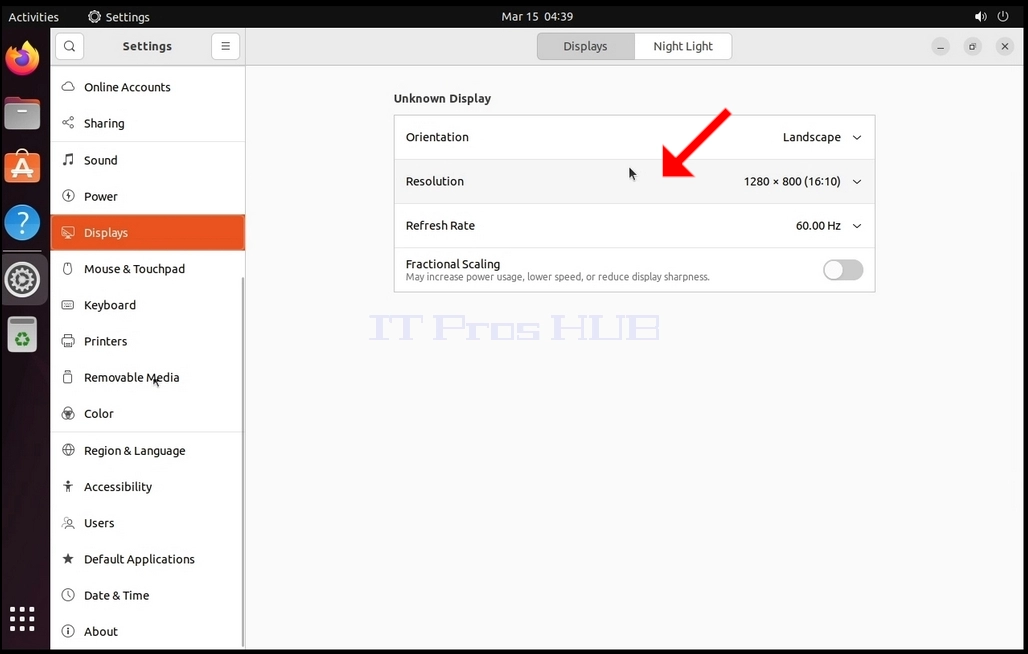Click the Color icon in sidebar
1028x654 pixels.
[68, 414]
